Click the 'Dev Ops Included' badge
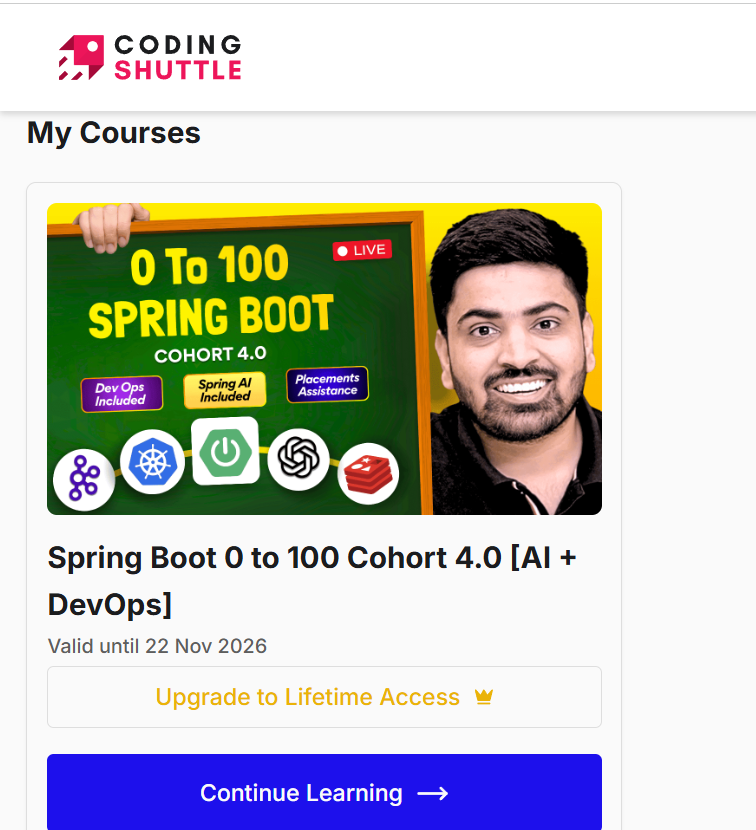756x830 pixels. point(121,394)
